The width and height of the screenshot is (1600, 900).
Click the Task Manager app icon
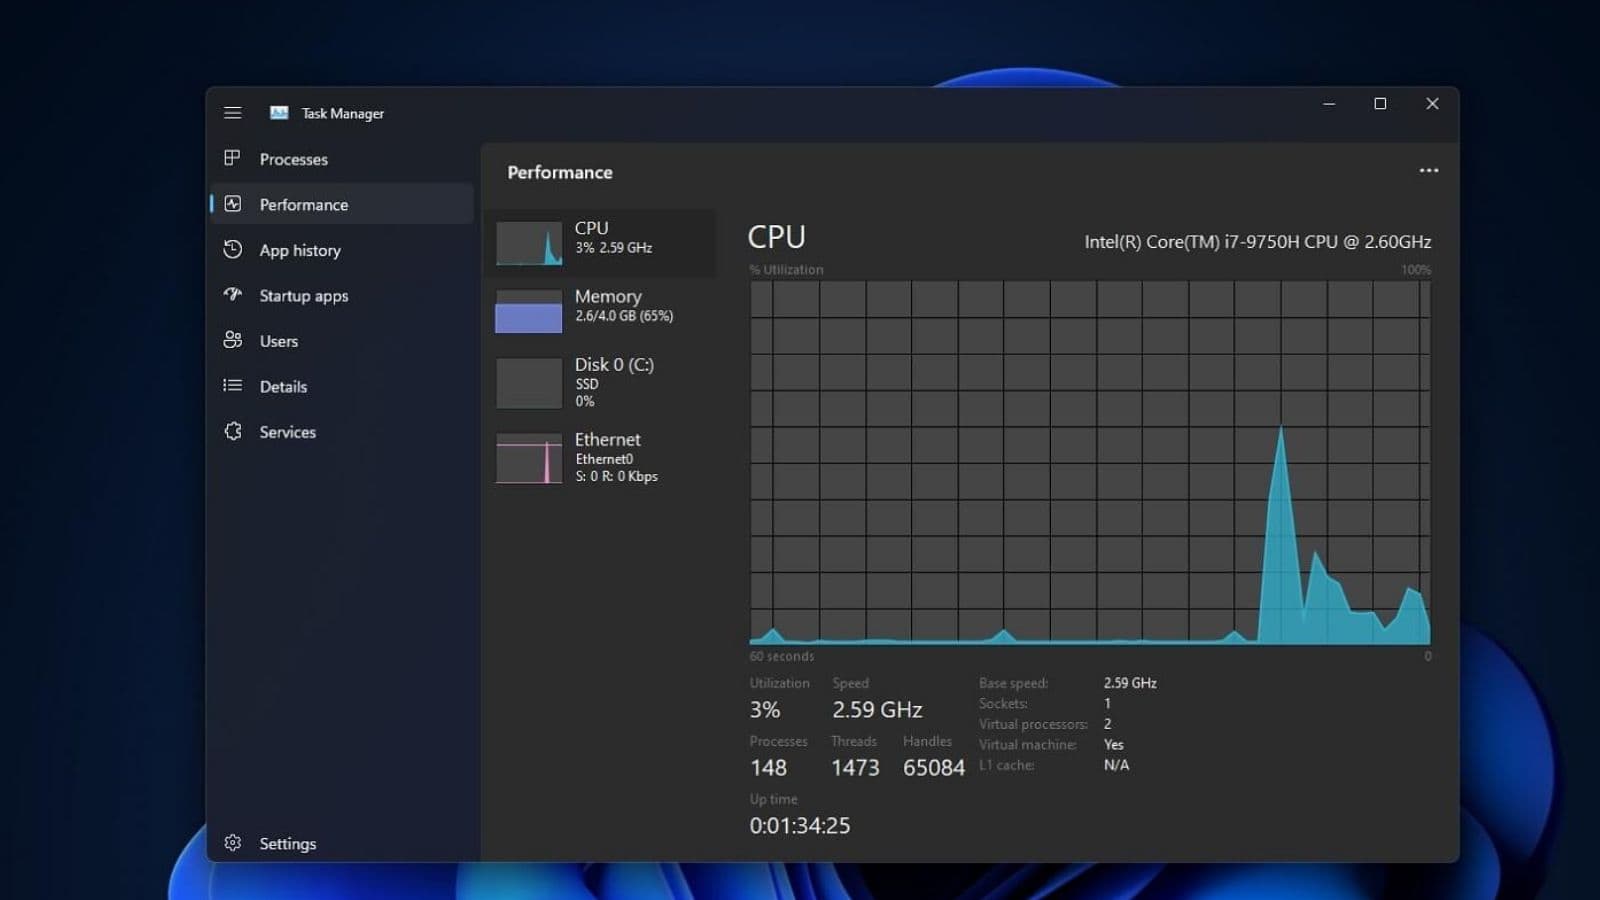coord(278,113)
